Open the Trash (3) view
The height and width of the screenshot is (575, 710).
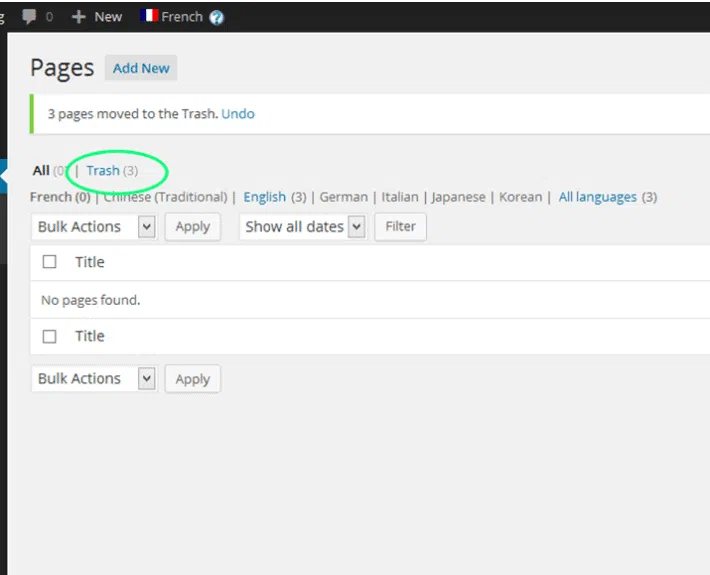pyautogui.click(x=112, y=171)
